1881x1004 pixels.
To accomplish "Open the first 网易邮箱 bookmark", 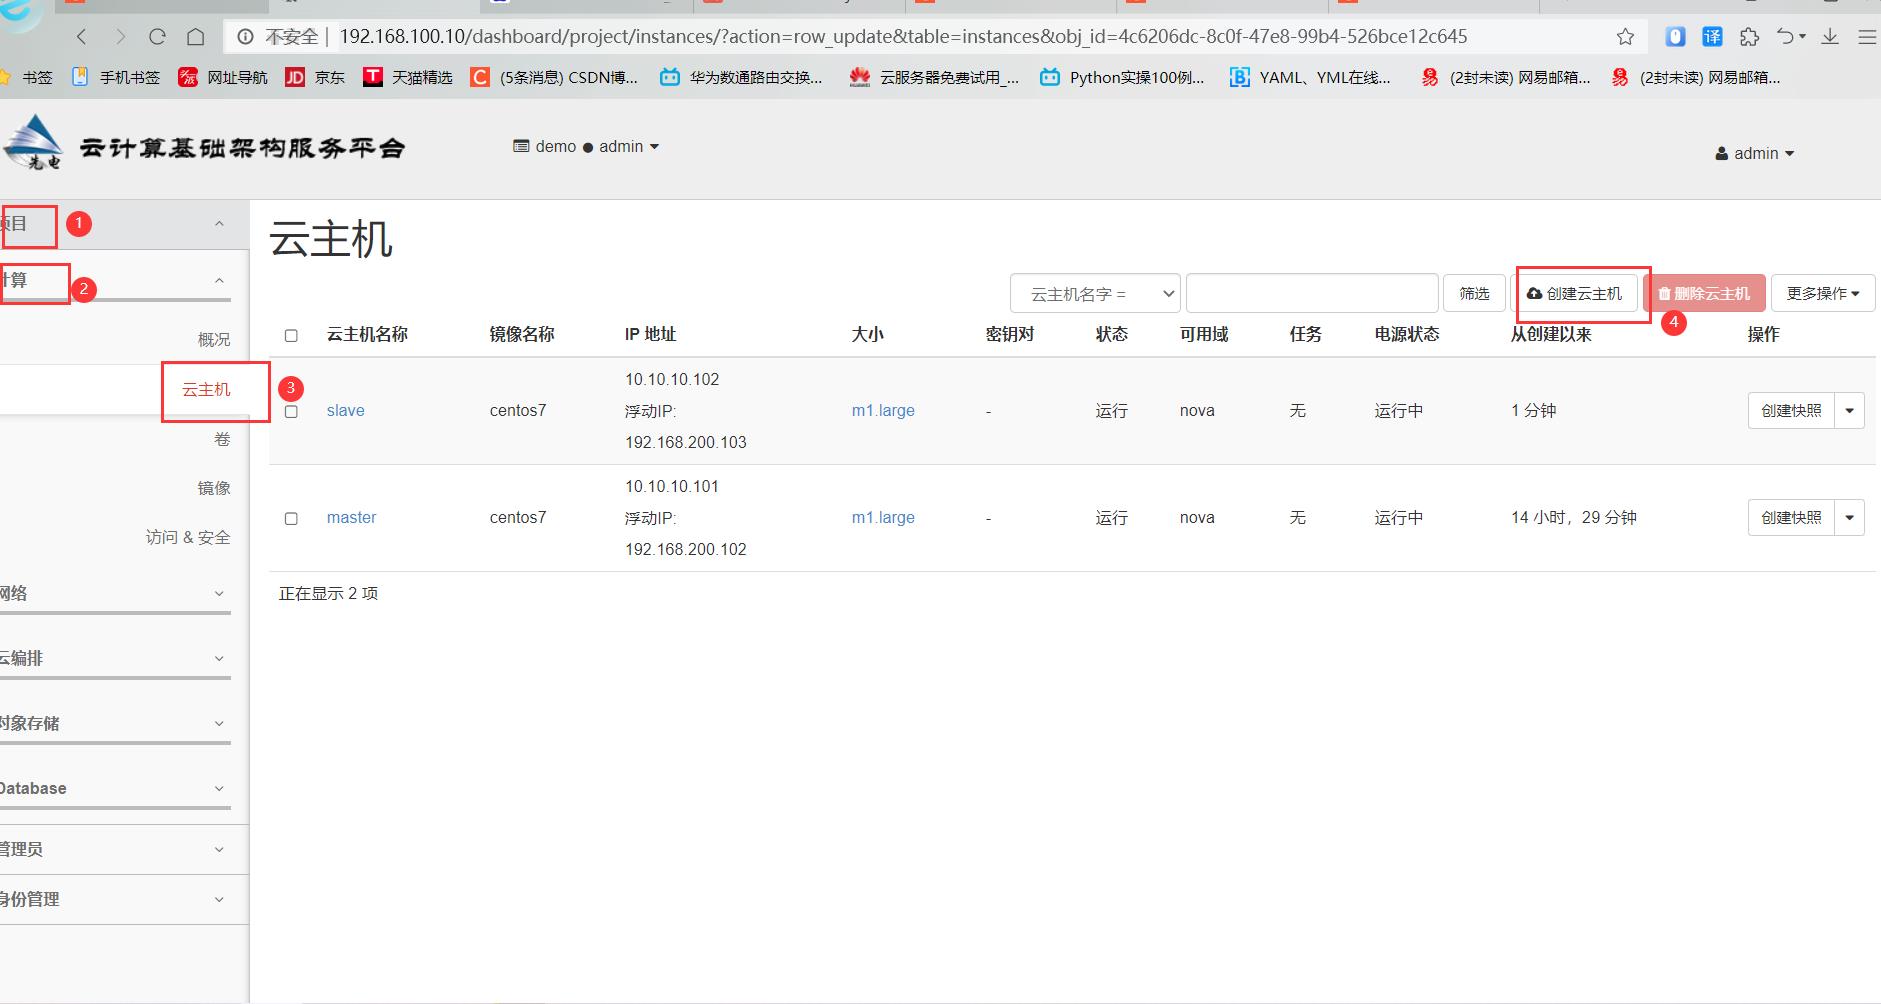I will tap(1506, 77).
